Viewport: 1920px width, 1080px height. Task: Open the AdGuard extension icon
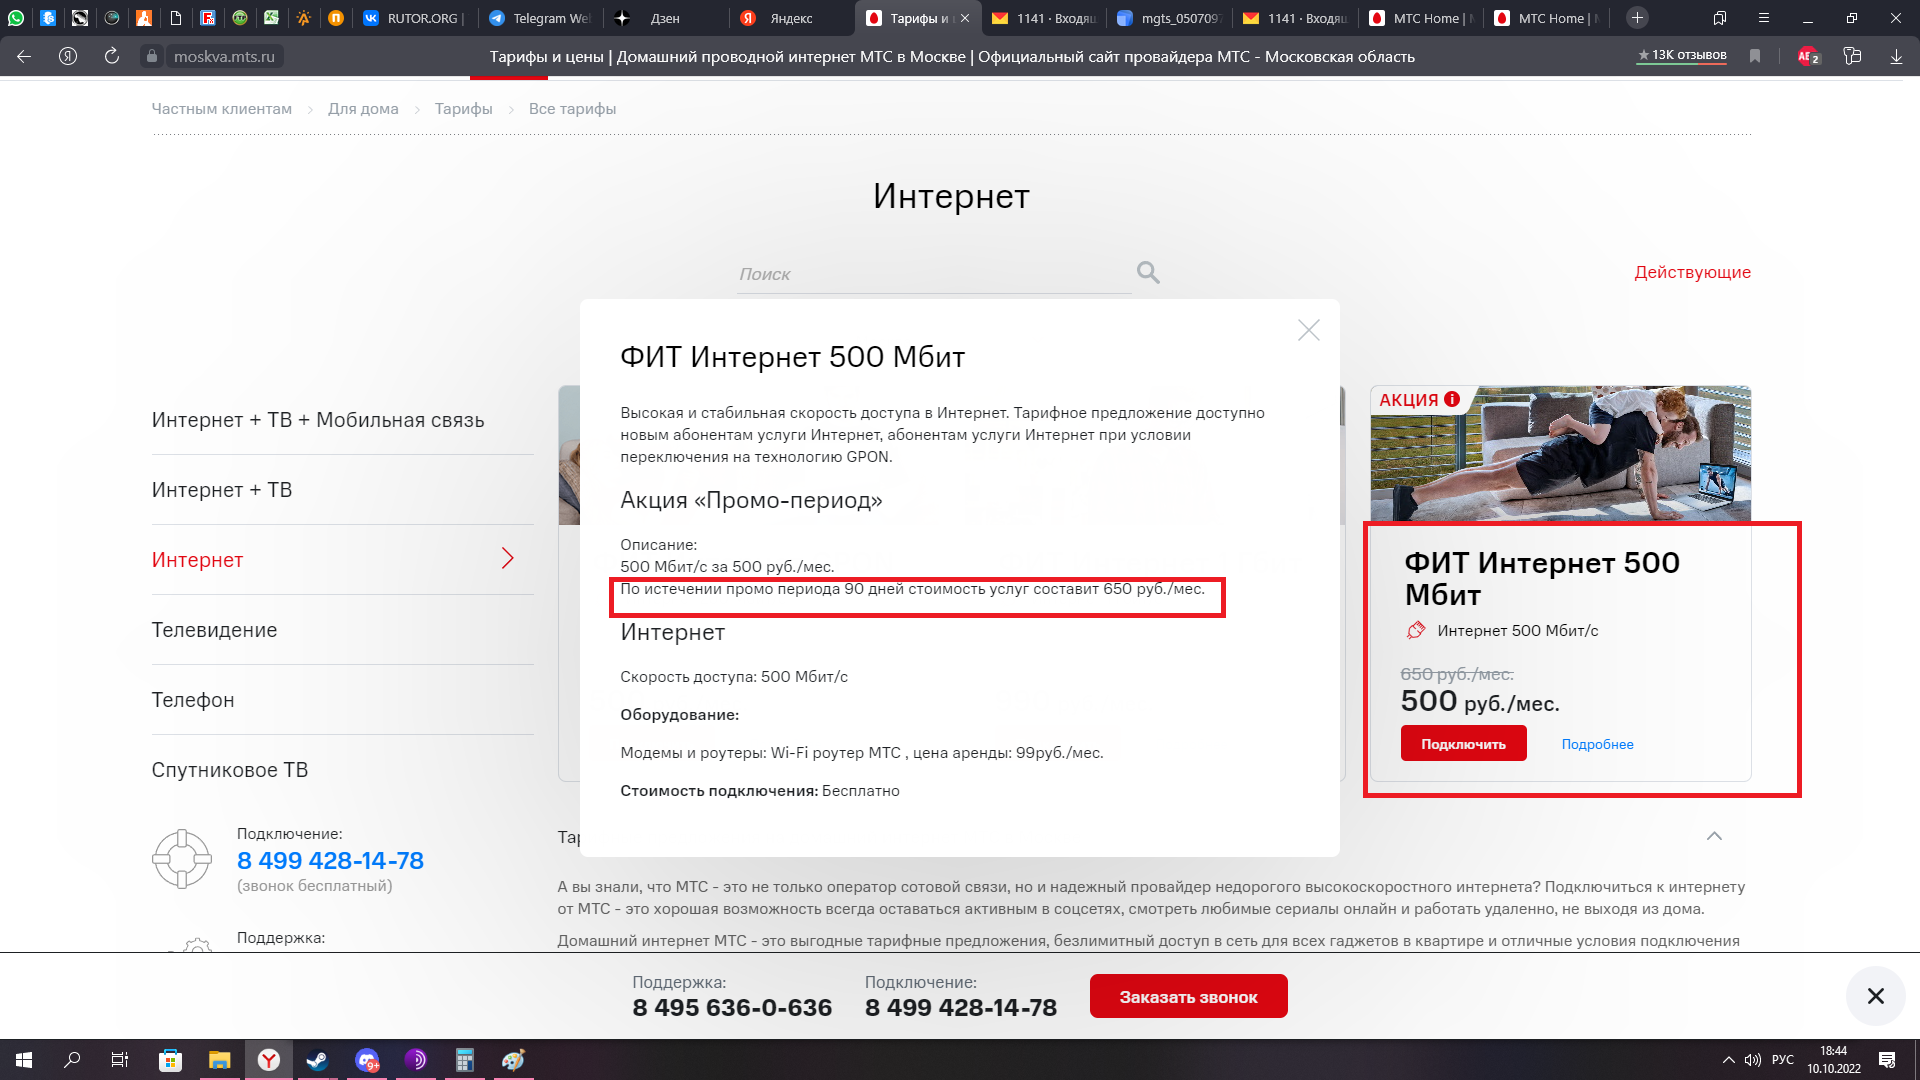pos(1808,56)
